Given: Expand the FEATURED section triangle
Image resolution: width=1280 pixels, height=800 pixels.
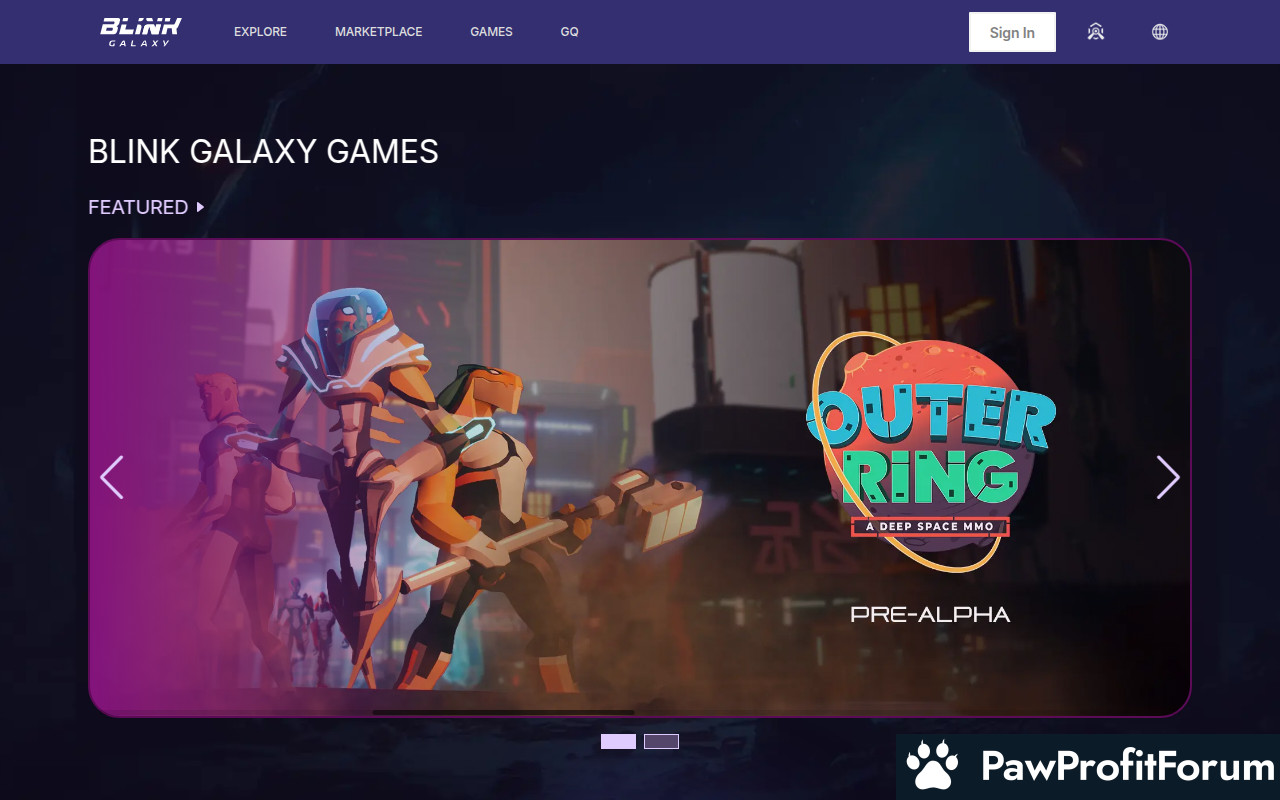Looking at the screenshot, I should tap(201, 207).
